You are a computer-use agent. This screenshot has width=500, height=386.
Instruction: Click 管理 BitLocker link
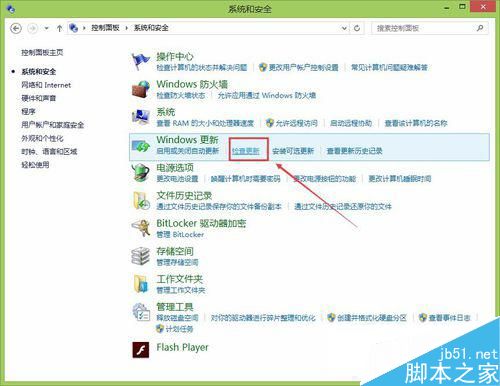pyautogui.click(x=180, y=234)
